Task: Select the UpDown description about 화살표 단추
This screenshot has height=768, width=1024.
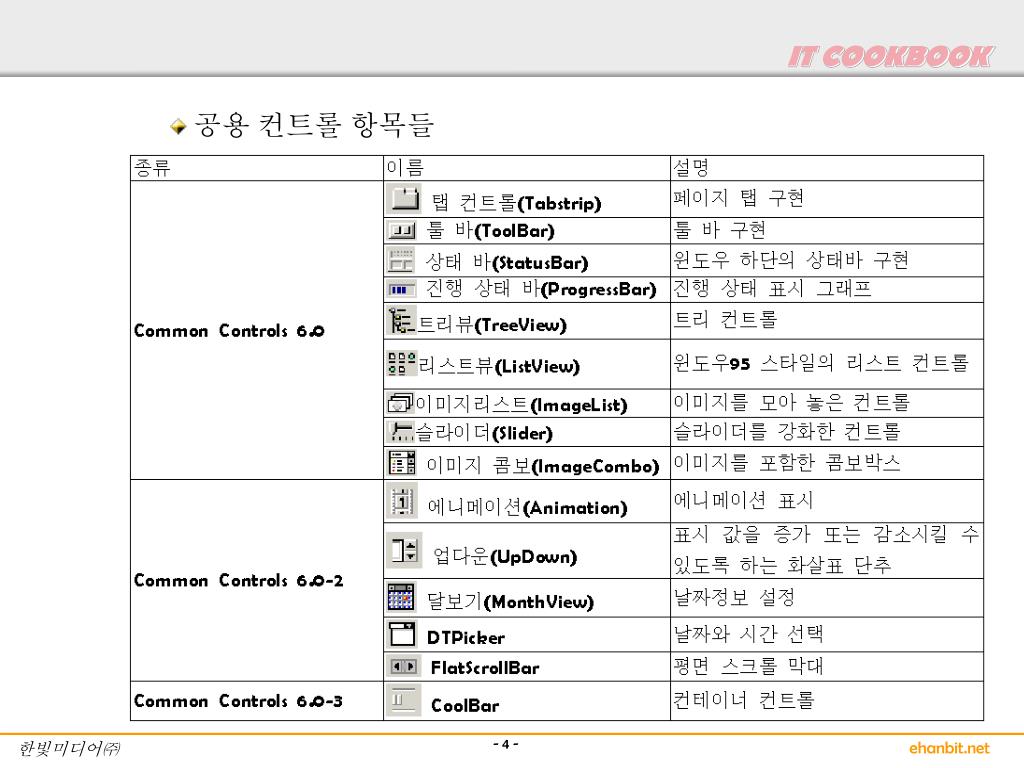Action: 826,550
